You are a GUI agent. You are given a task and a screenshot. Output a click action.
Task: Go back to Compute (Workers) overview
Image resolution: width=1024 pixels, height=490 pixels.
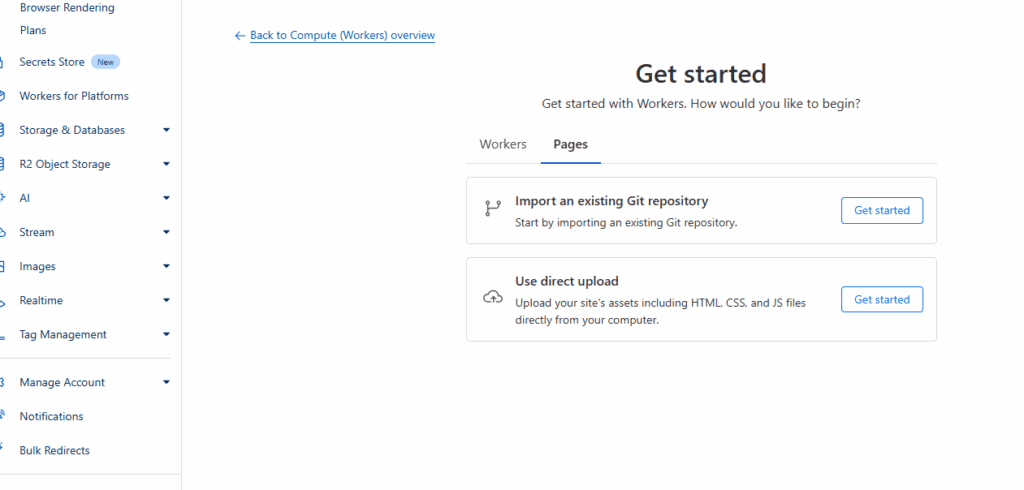342,35
